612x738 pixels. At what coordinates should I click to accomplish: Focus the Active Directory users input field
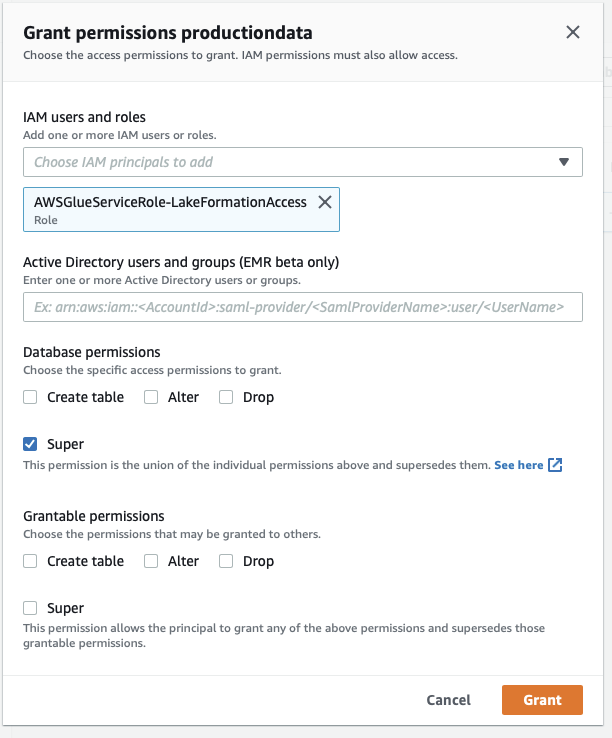[x=302, y=307]
